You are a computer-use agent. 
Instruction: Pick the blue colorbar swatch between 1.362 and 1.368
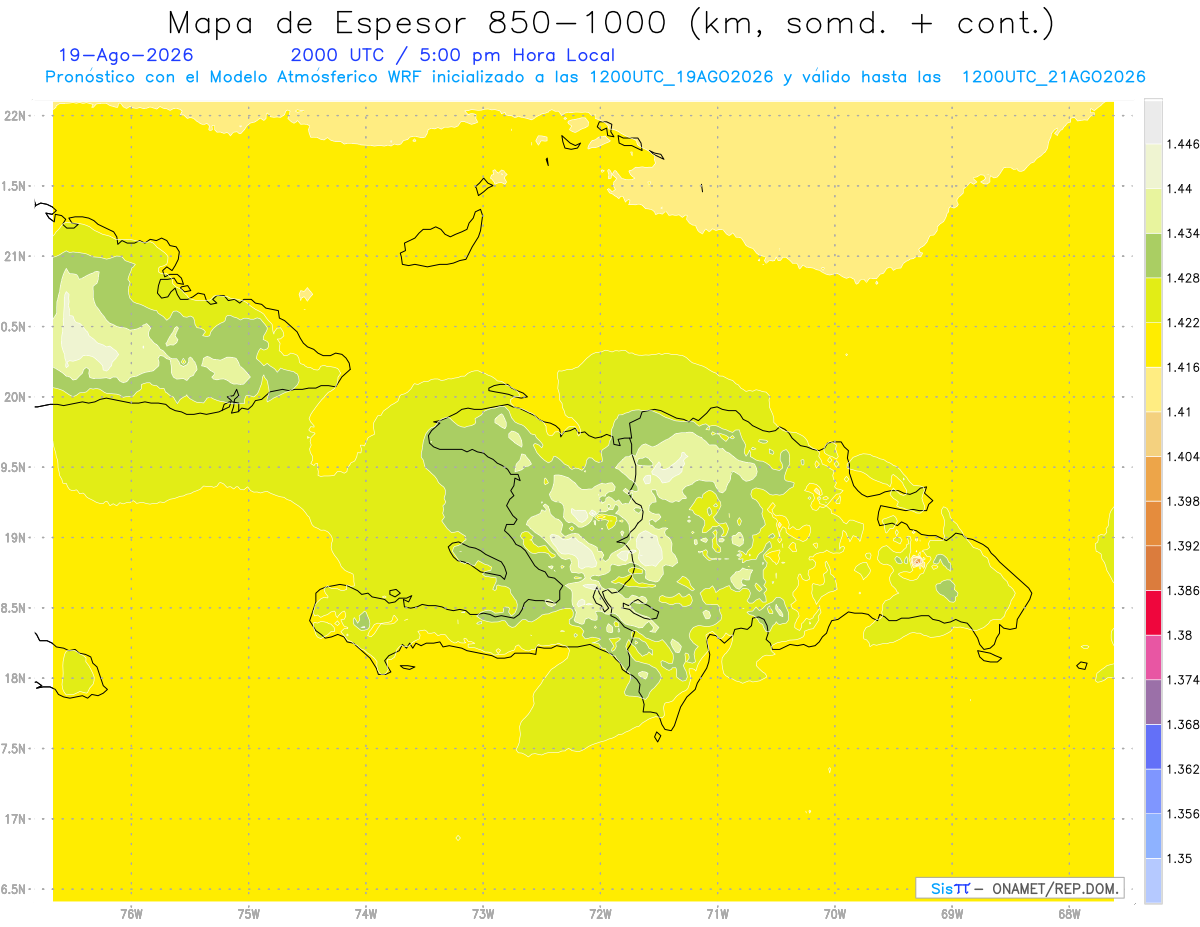tap(1153, 746)
